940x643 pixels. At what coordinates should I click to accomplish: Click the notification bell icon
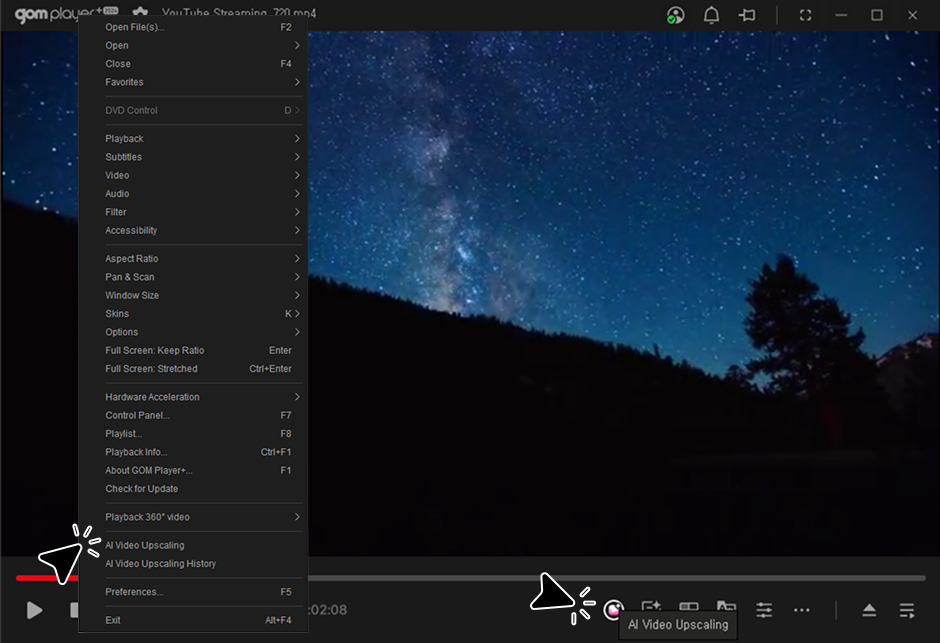711,15
